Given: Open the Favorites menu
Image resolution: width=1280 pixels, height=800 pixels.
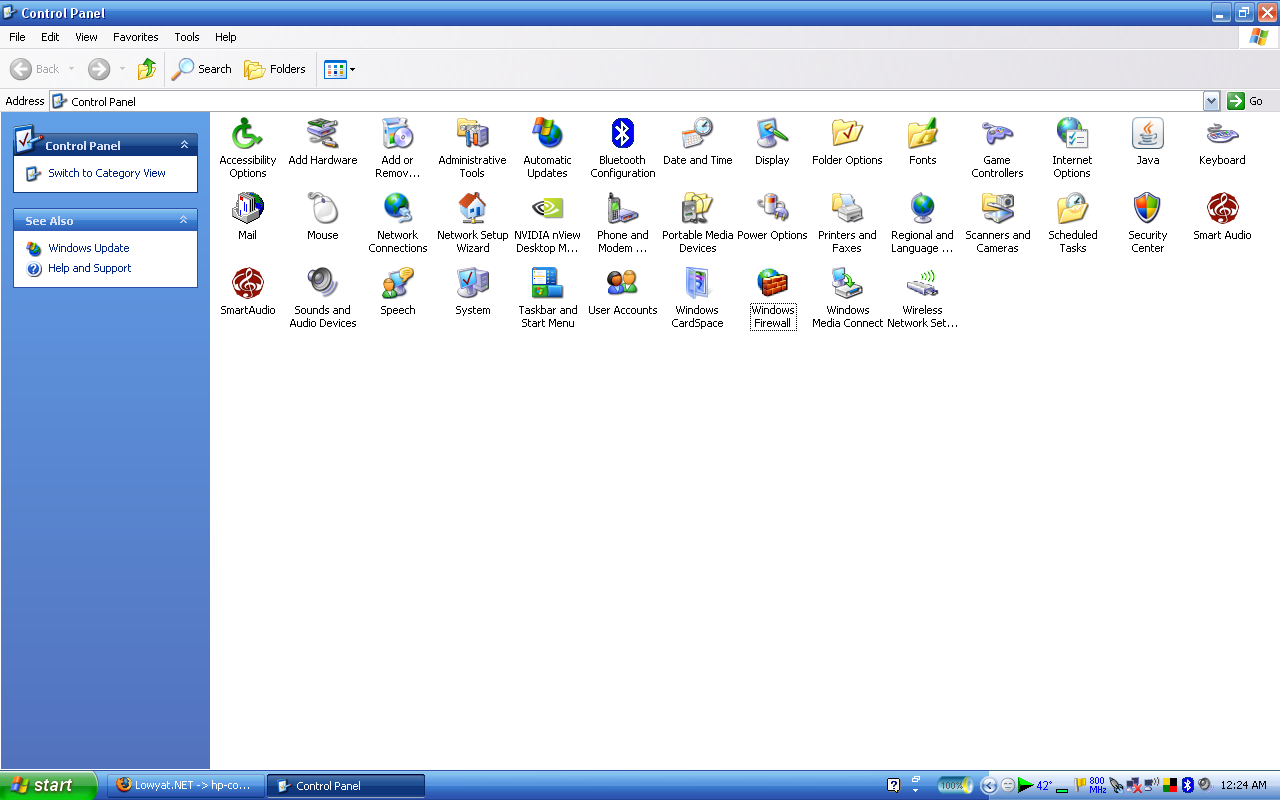Looking at the screenshot, I should tap(135, 37).
